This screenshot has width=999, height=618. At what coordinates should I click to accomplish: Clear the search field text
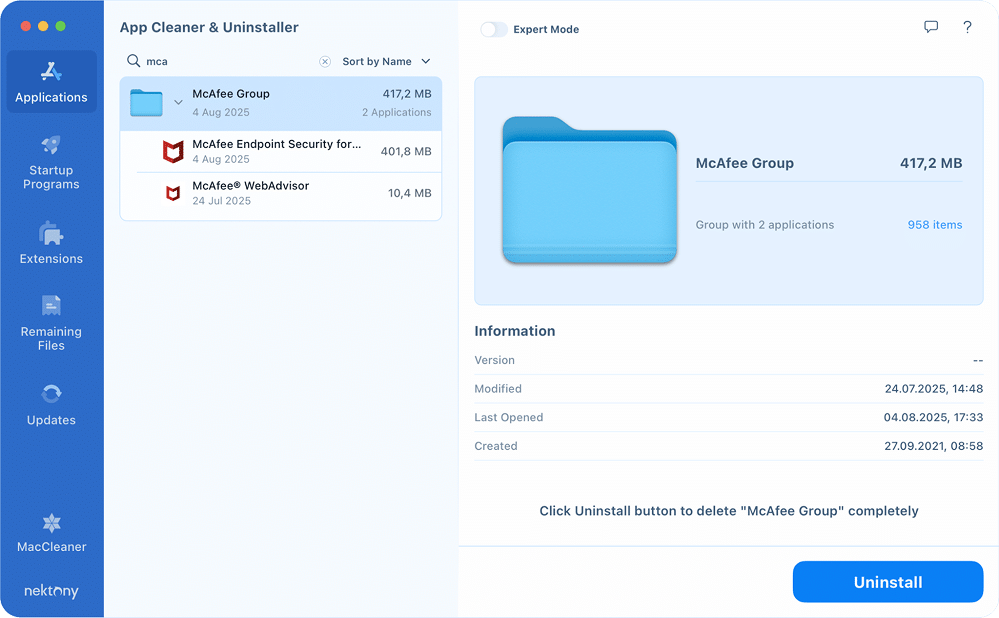coord(325,61)
